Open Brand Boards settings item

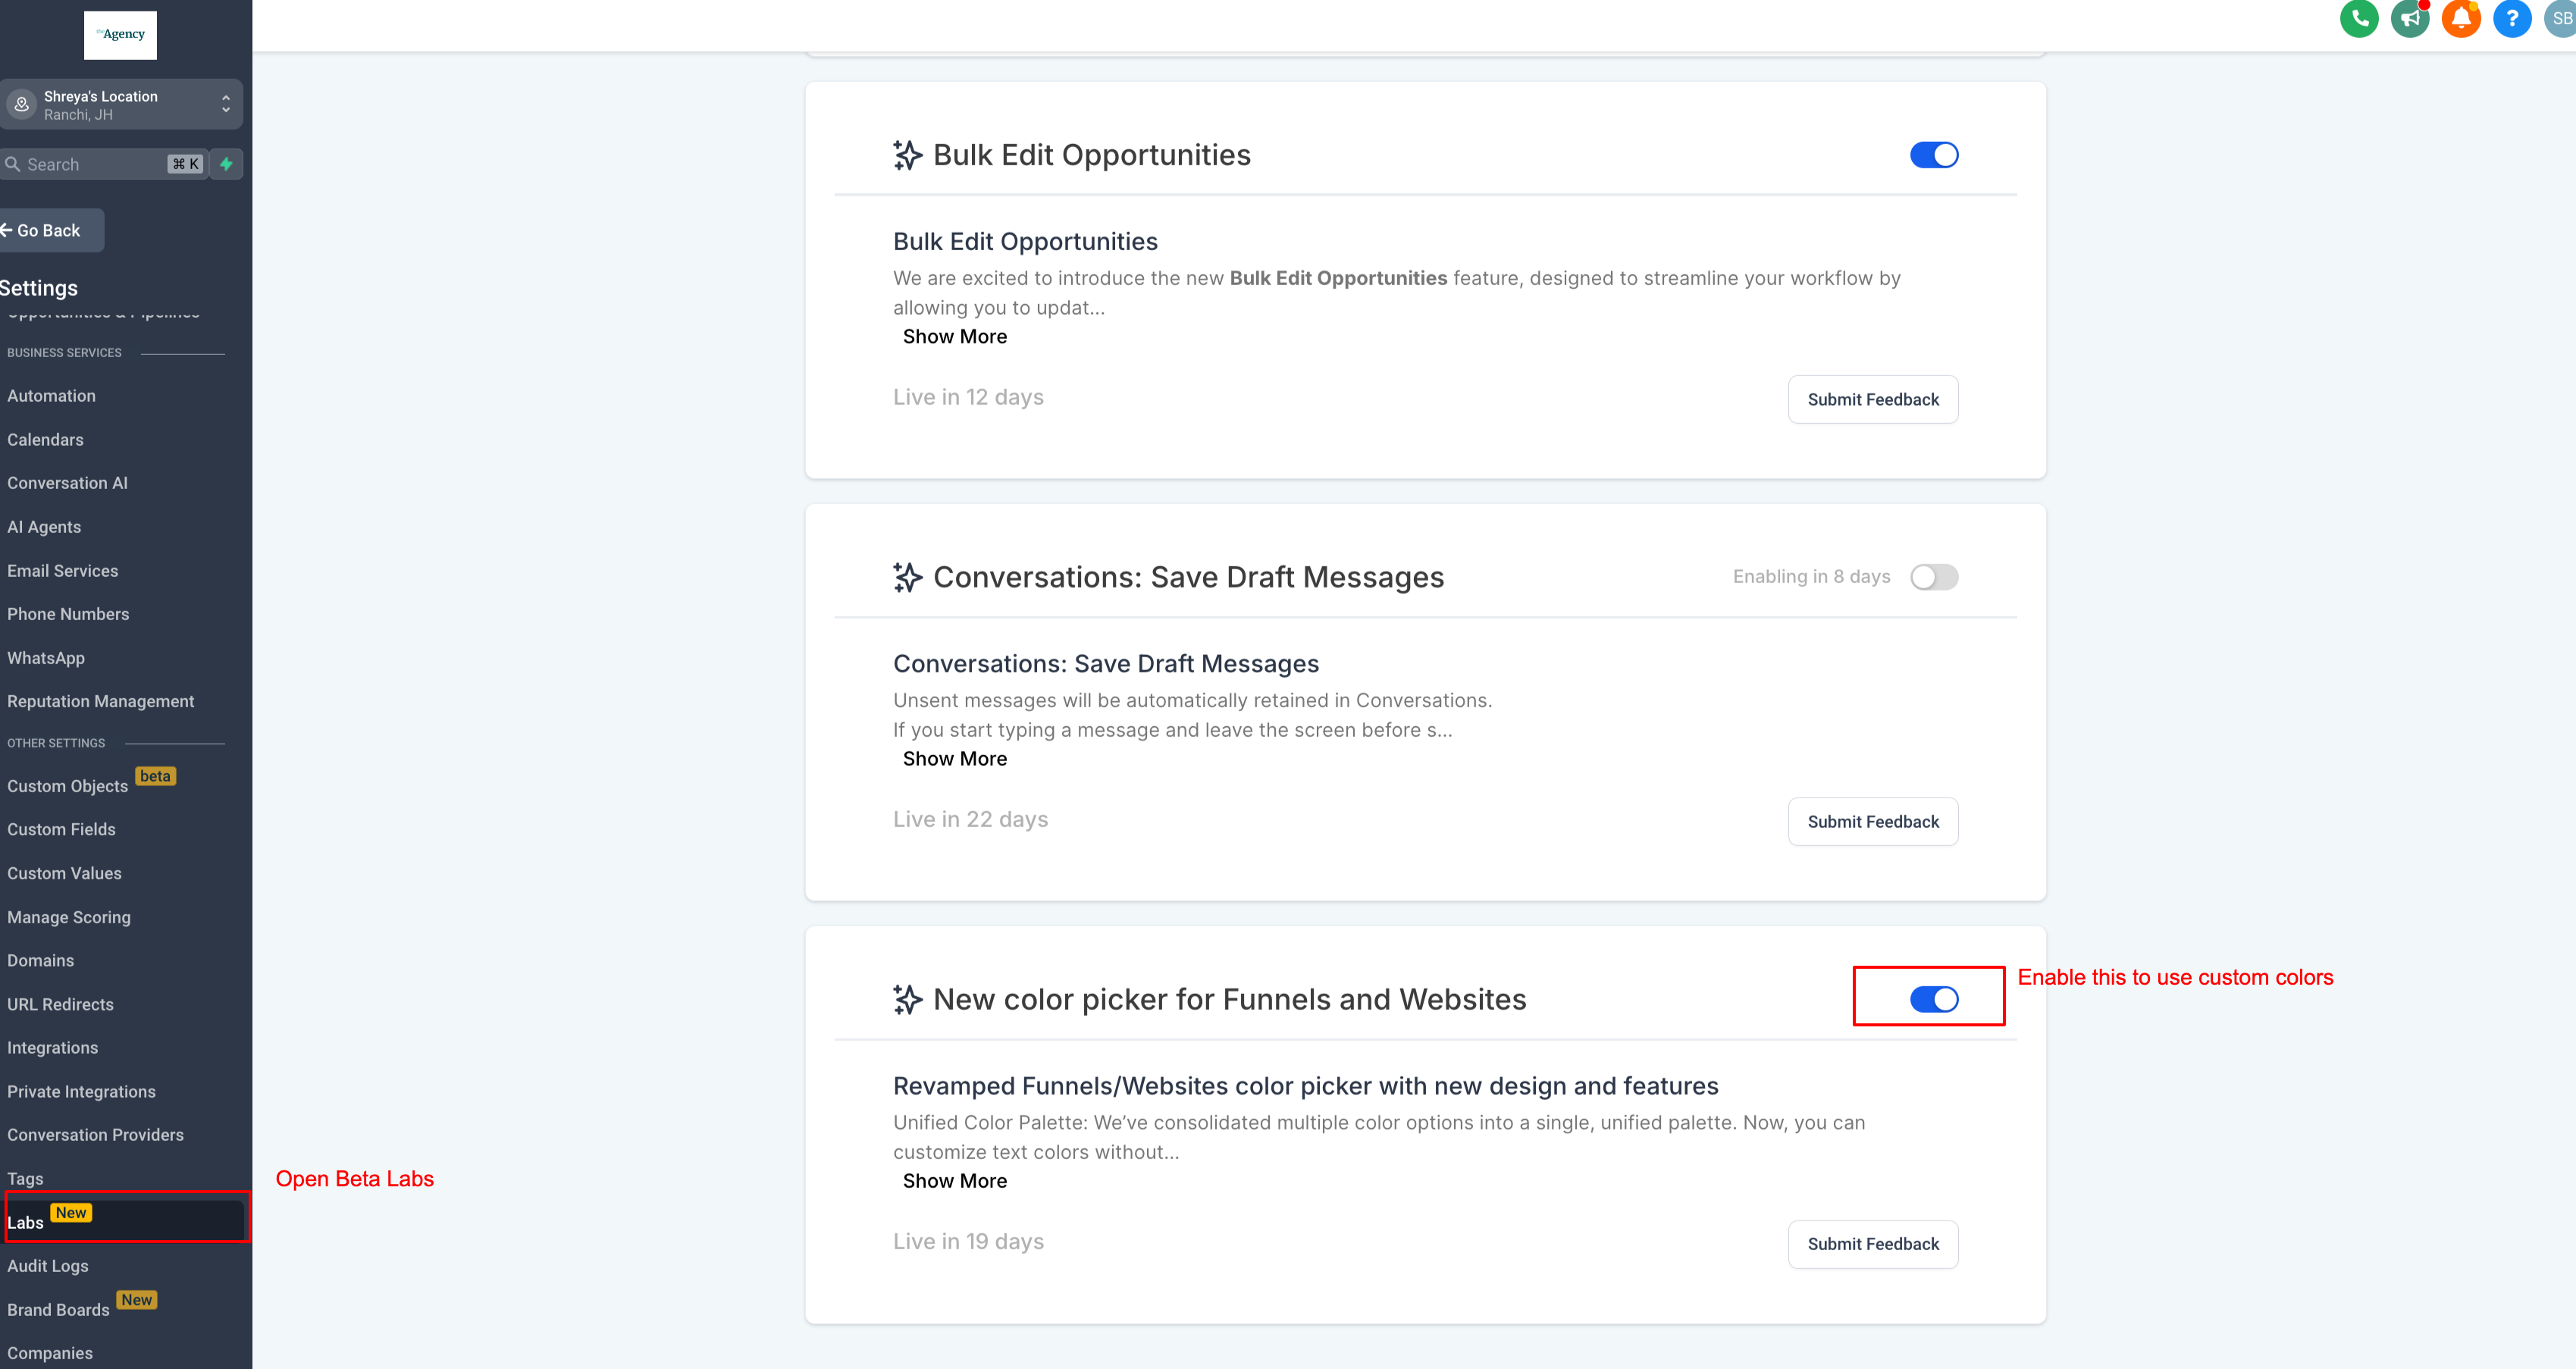pos(58,1309)
